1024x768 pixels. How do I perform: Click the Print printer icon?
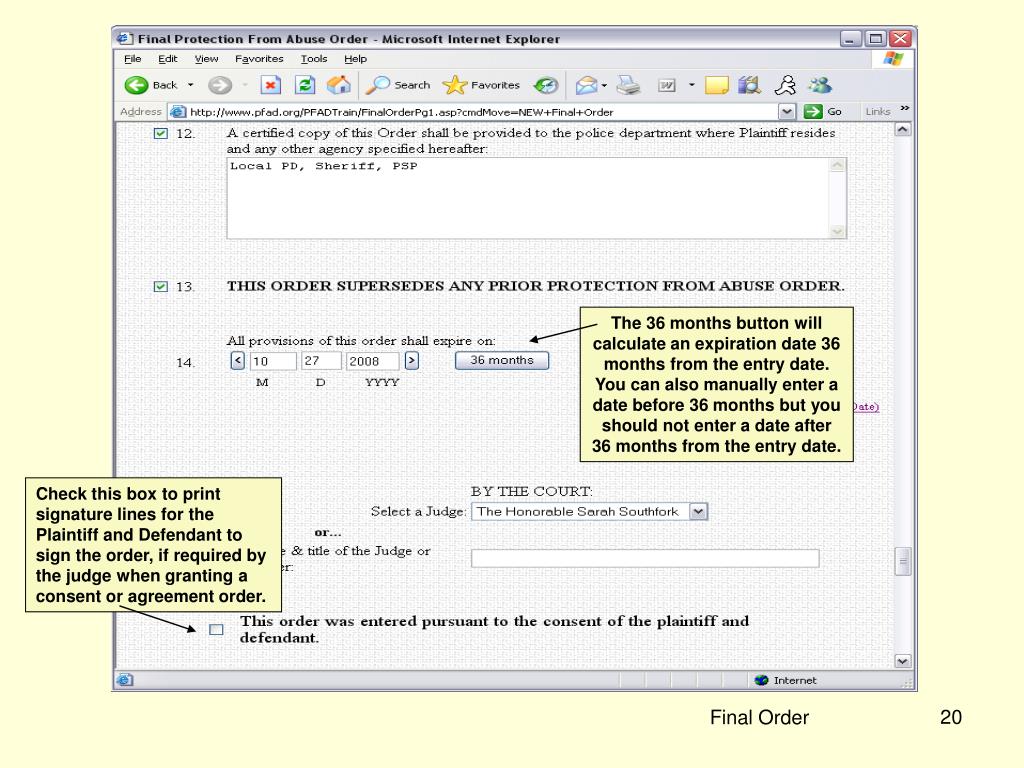pos(627,85)
